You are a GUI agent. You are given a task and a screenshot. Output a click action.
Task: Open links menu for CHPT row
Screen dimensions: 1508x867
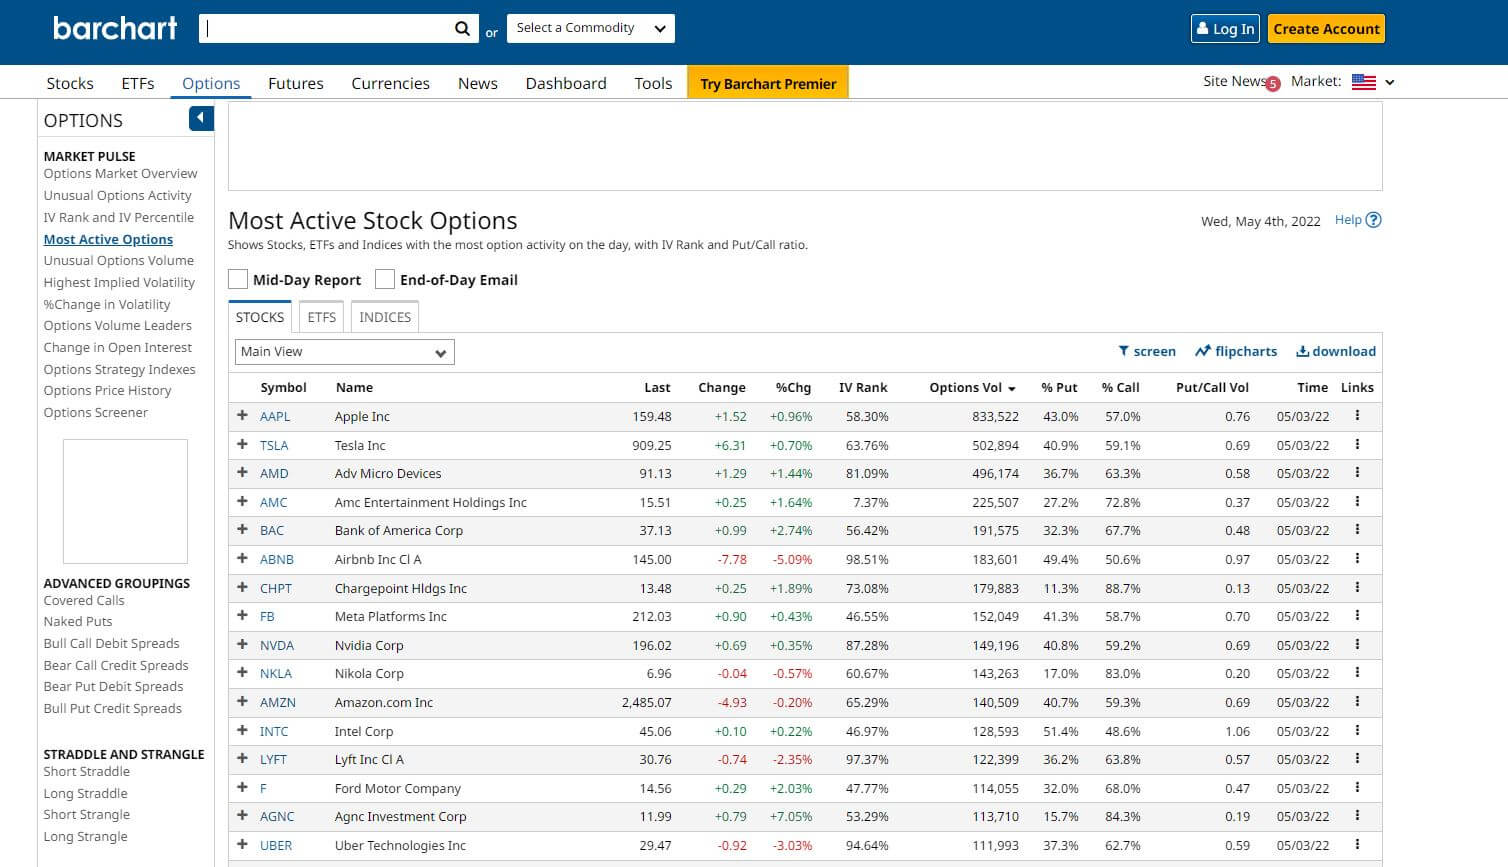pos(1357,588)
